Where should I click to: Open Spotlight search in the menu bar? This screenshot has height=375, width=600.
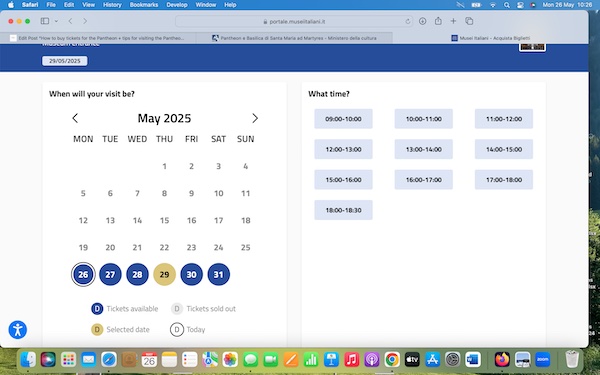(x=507, y=5)
